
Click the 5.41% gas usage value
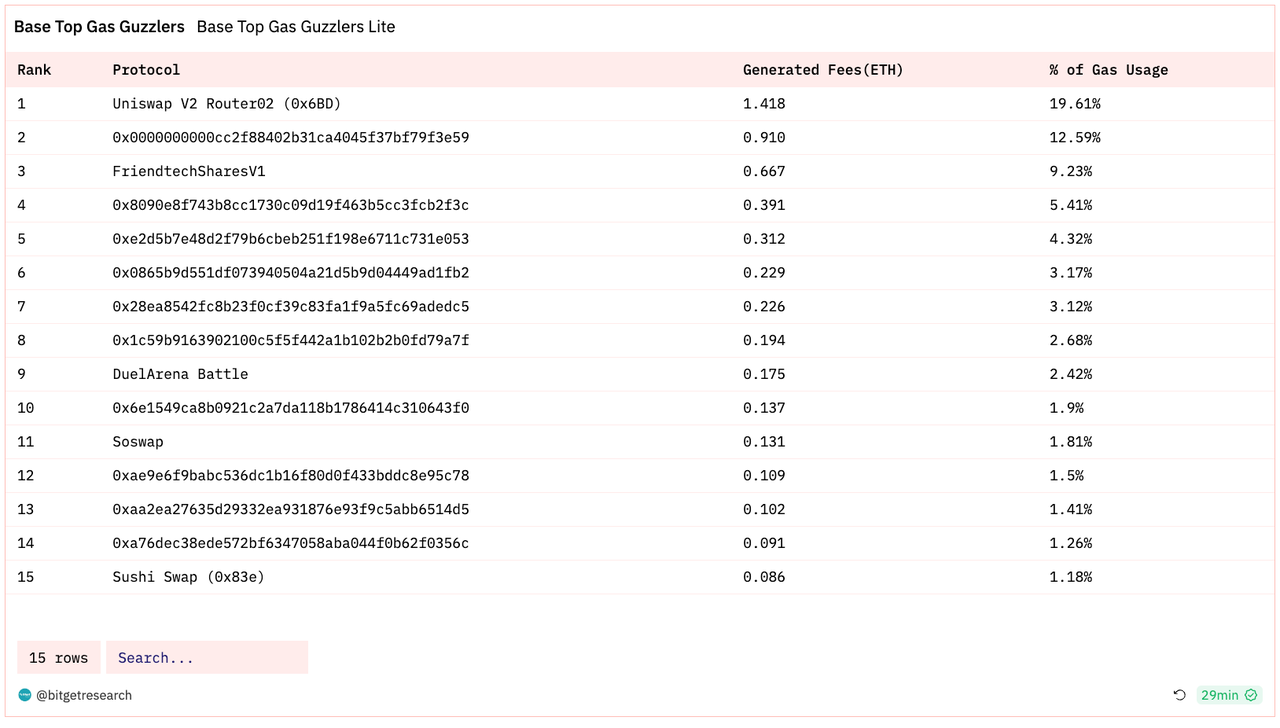click(x=1071, y=205)
